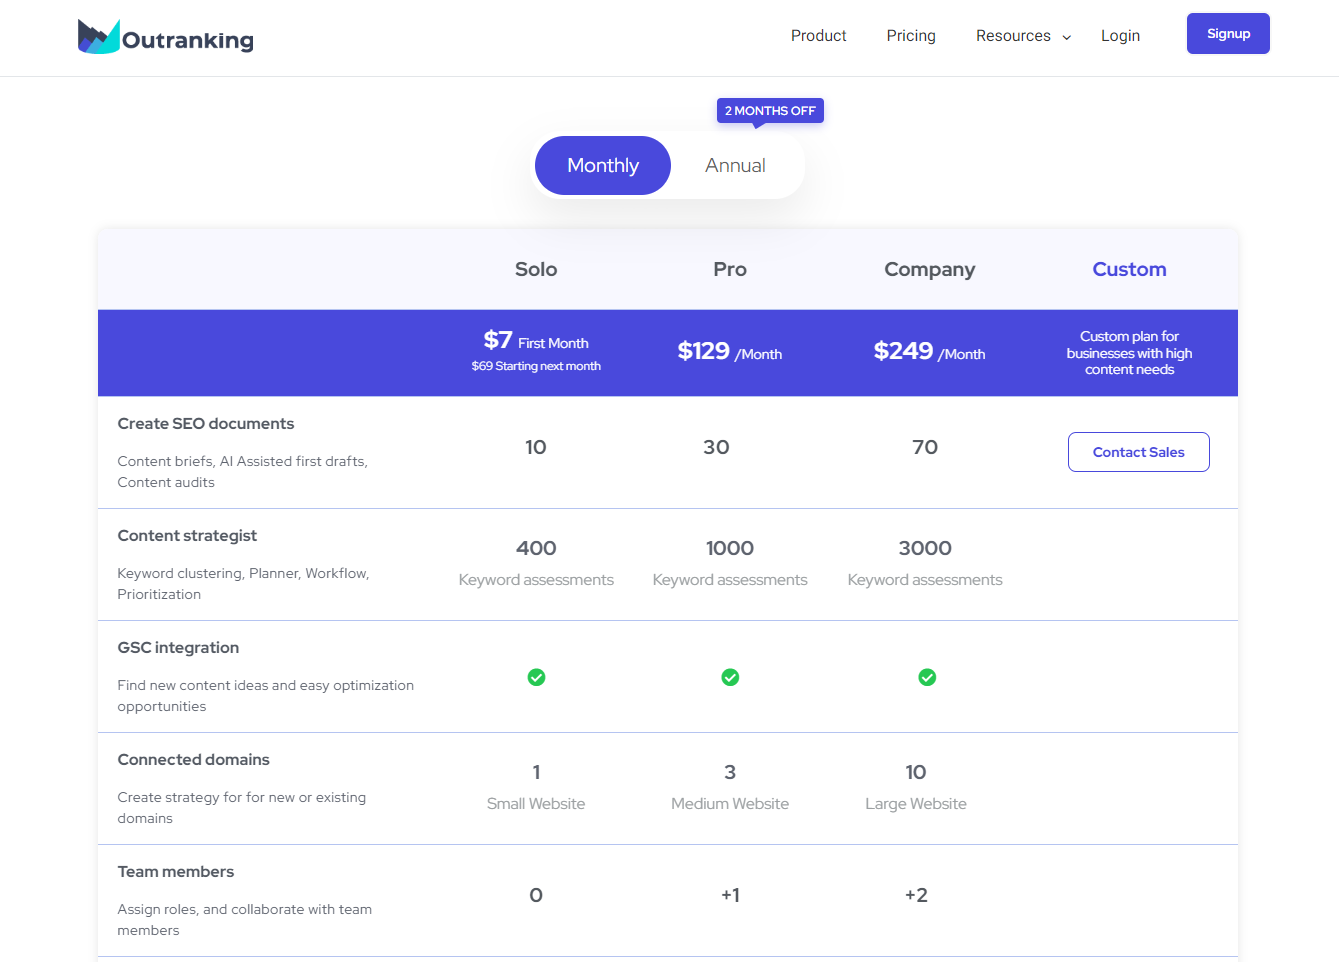Select the Custom plan header

pyautogui.click(x=1129, y=269)
